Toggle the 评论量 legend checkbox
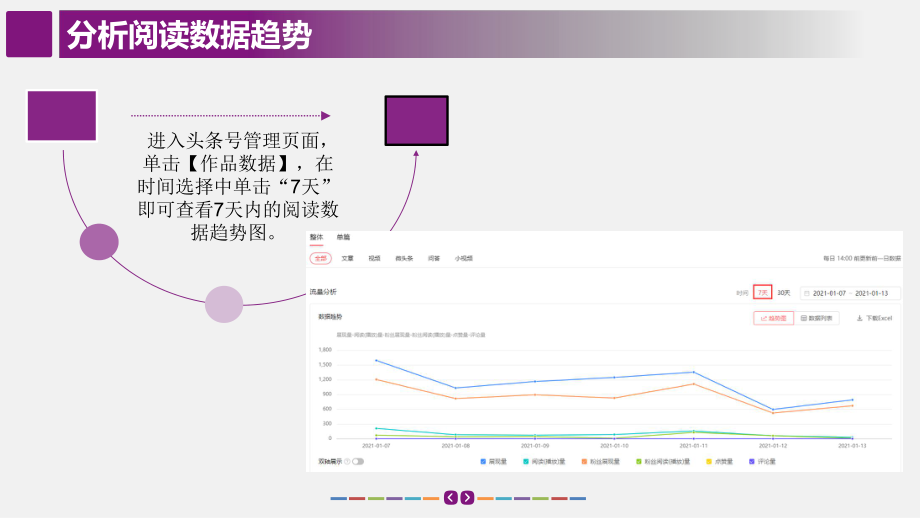This screenshot has width=920, height=518. click(x=752, y=462)
